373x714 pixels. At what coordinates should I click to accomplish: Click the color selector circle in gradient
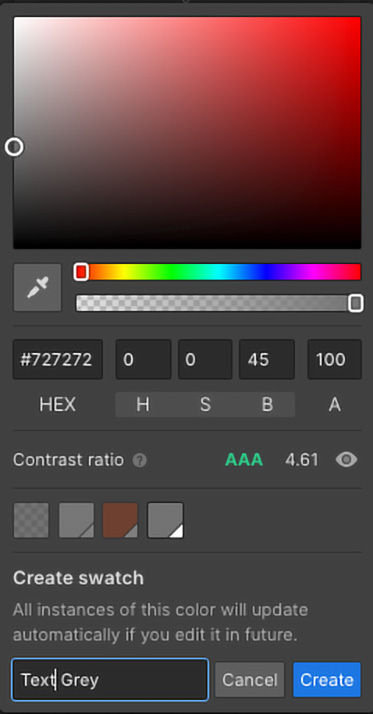click(14, 147)
